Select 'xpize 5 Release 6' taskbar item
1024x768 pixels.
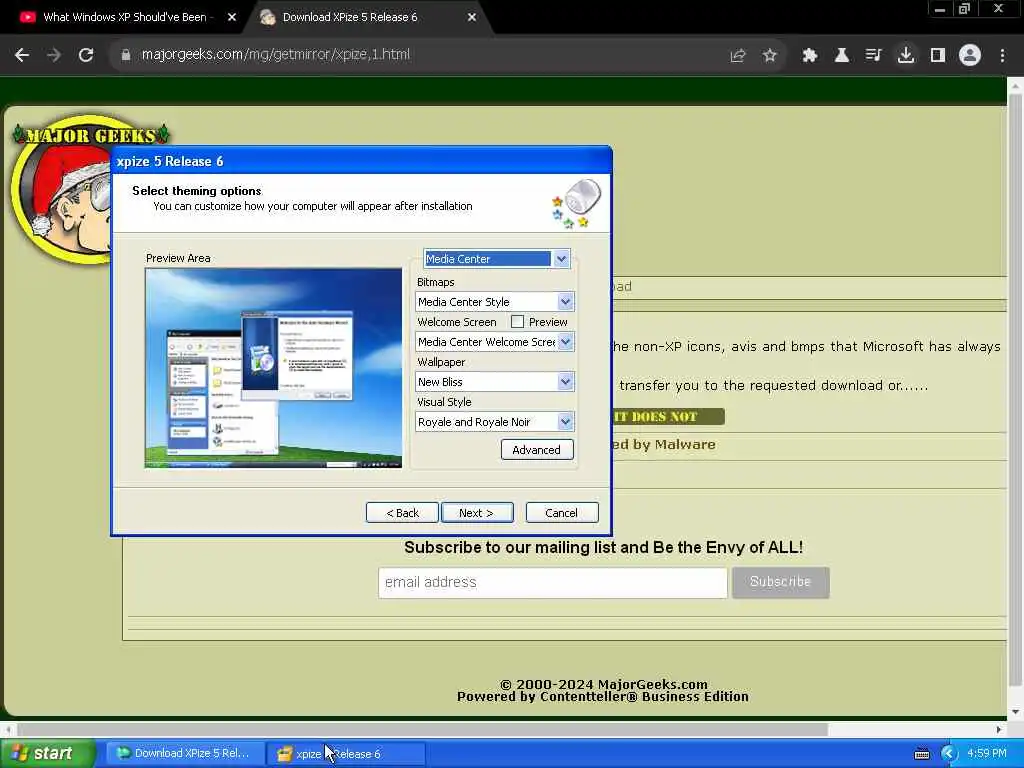pyautogui.click(x=347, y=753)
